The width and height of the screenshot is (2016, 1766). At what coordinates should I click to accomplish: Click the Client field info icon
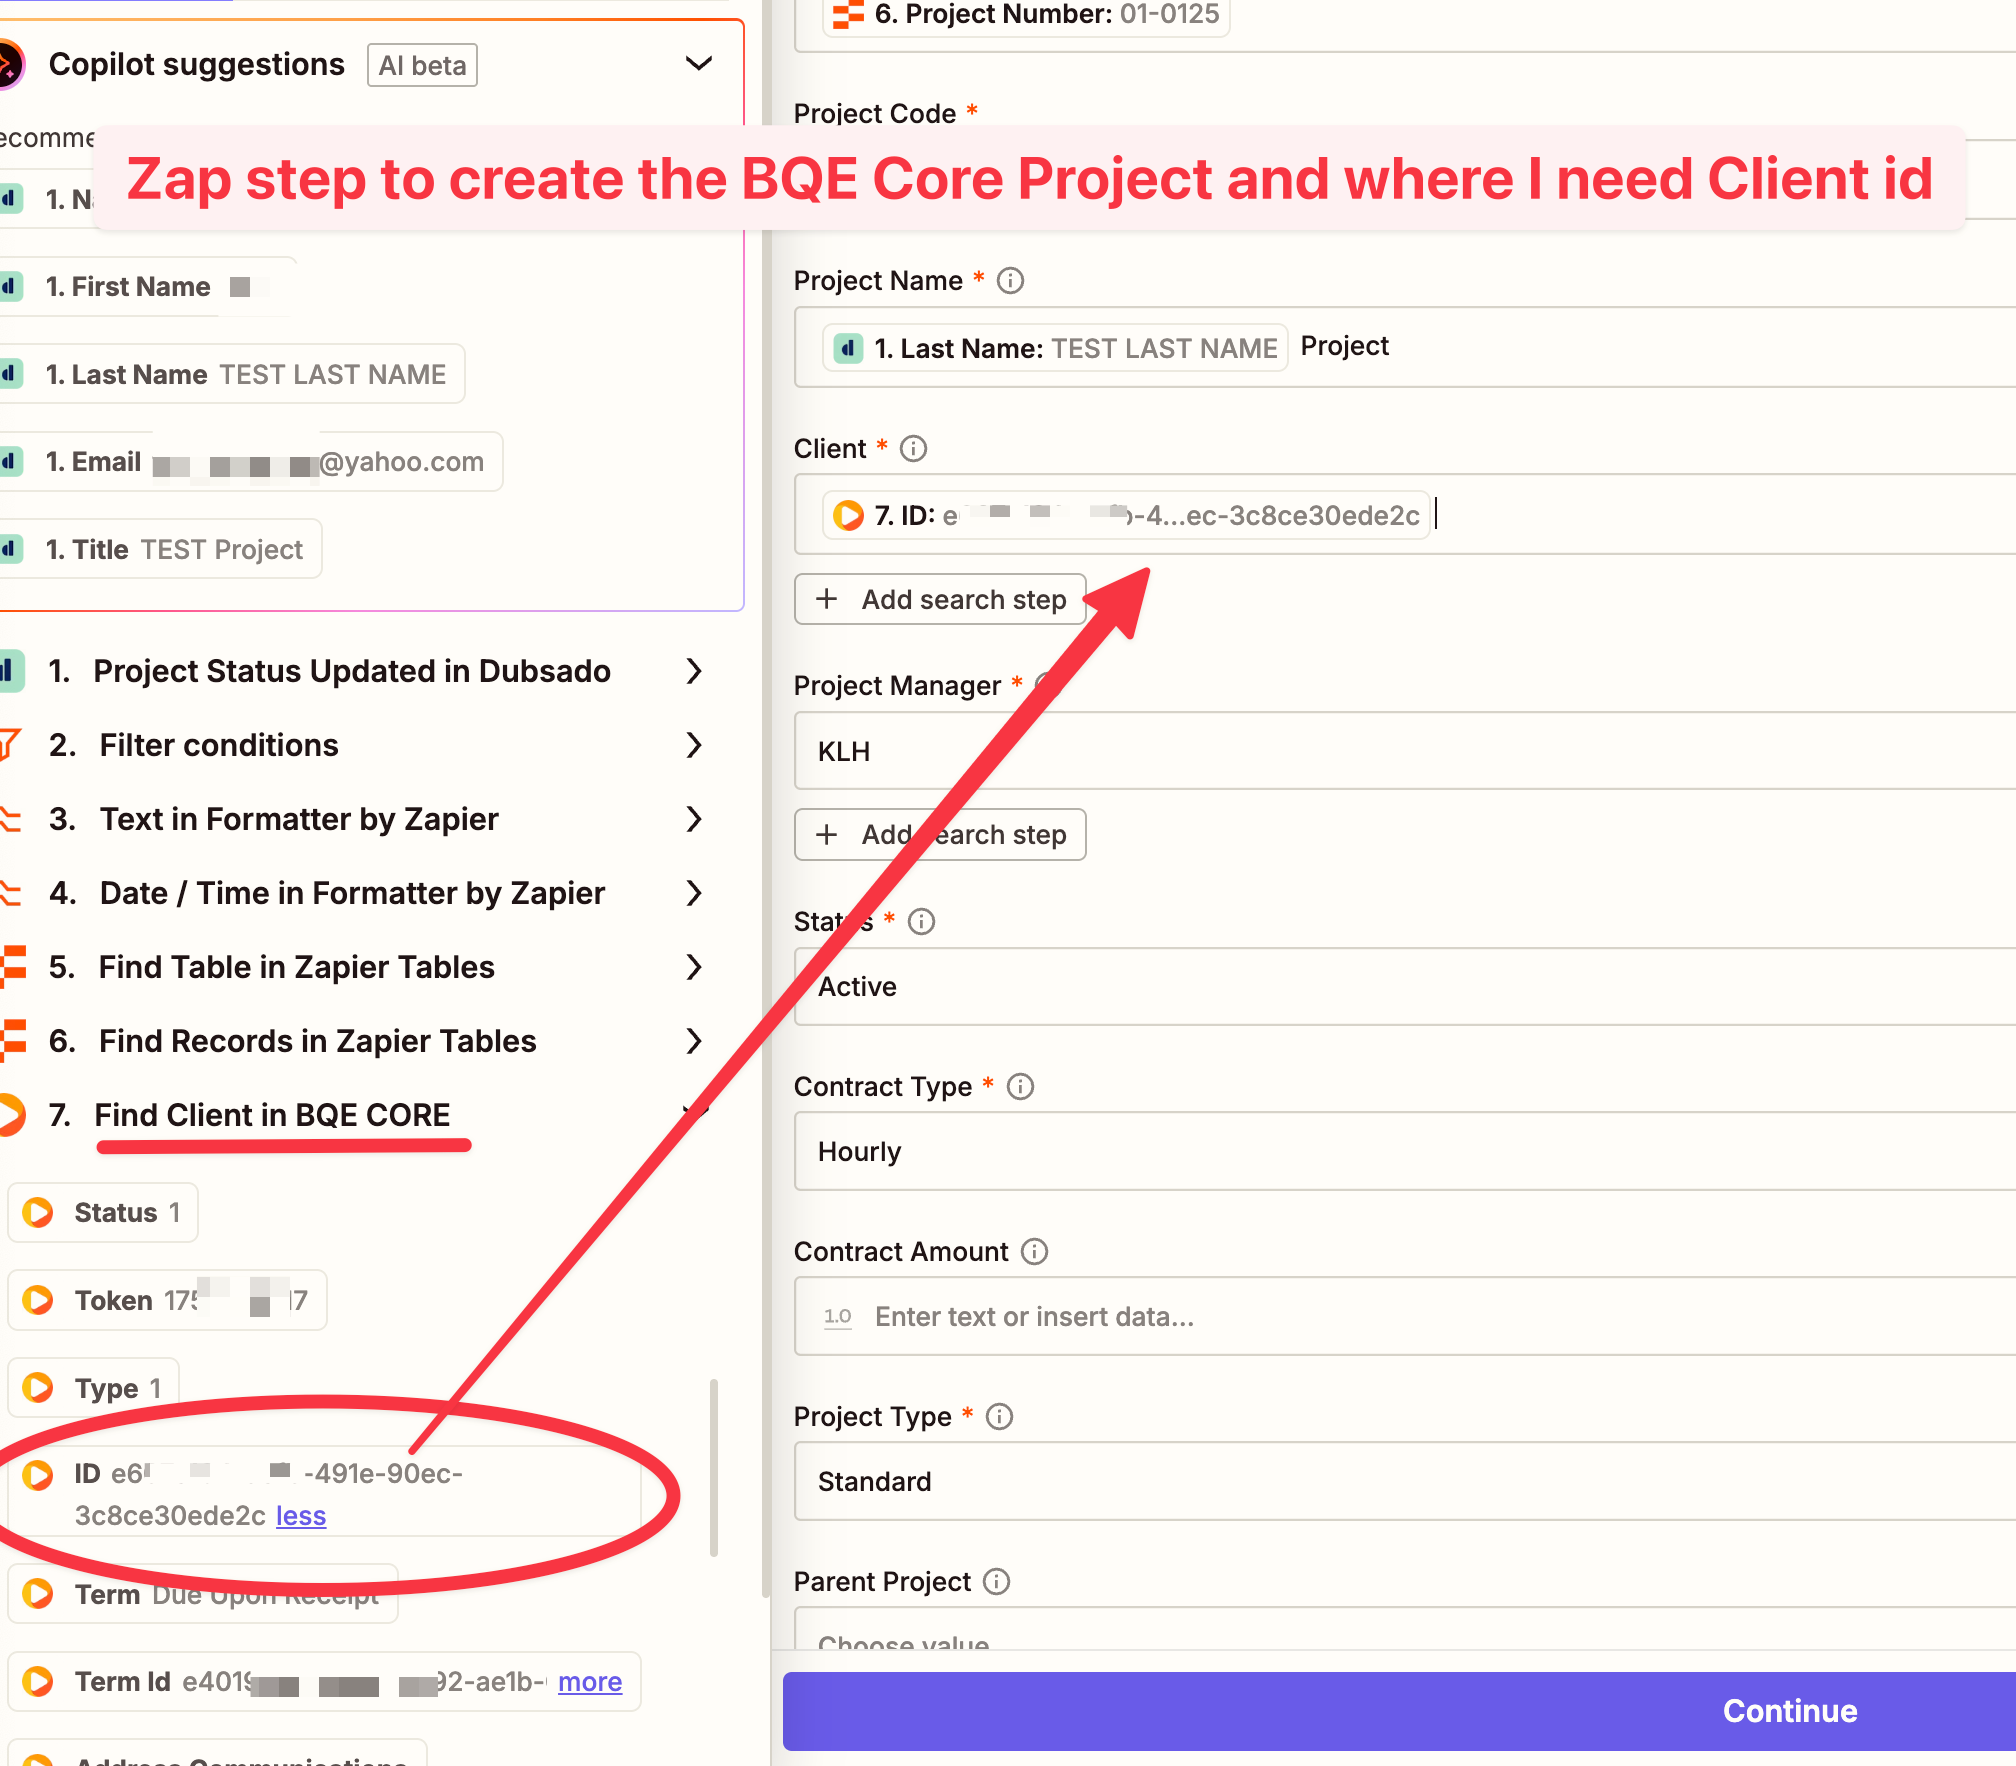pos(913,448)
